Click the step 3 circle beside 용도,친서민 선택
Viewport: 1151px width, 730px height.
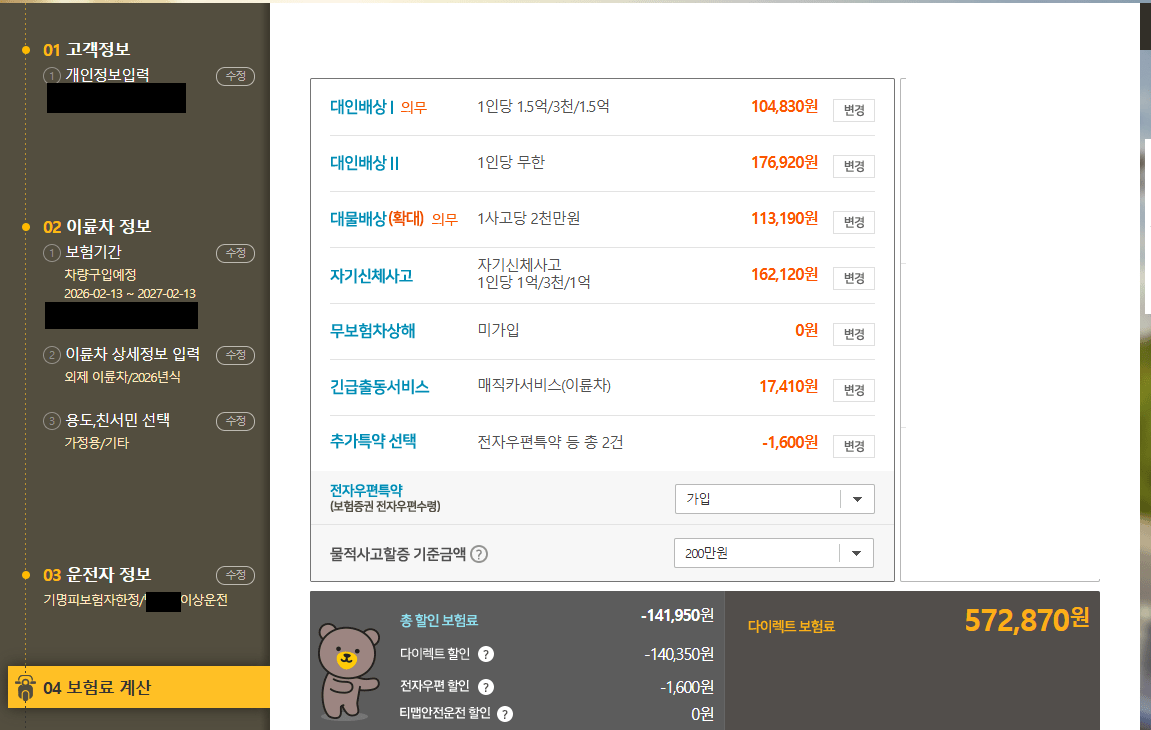pos(52,421)
